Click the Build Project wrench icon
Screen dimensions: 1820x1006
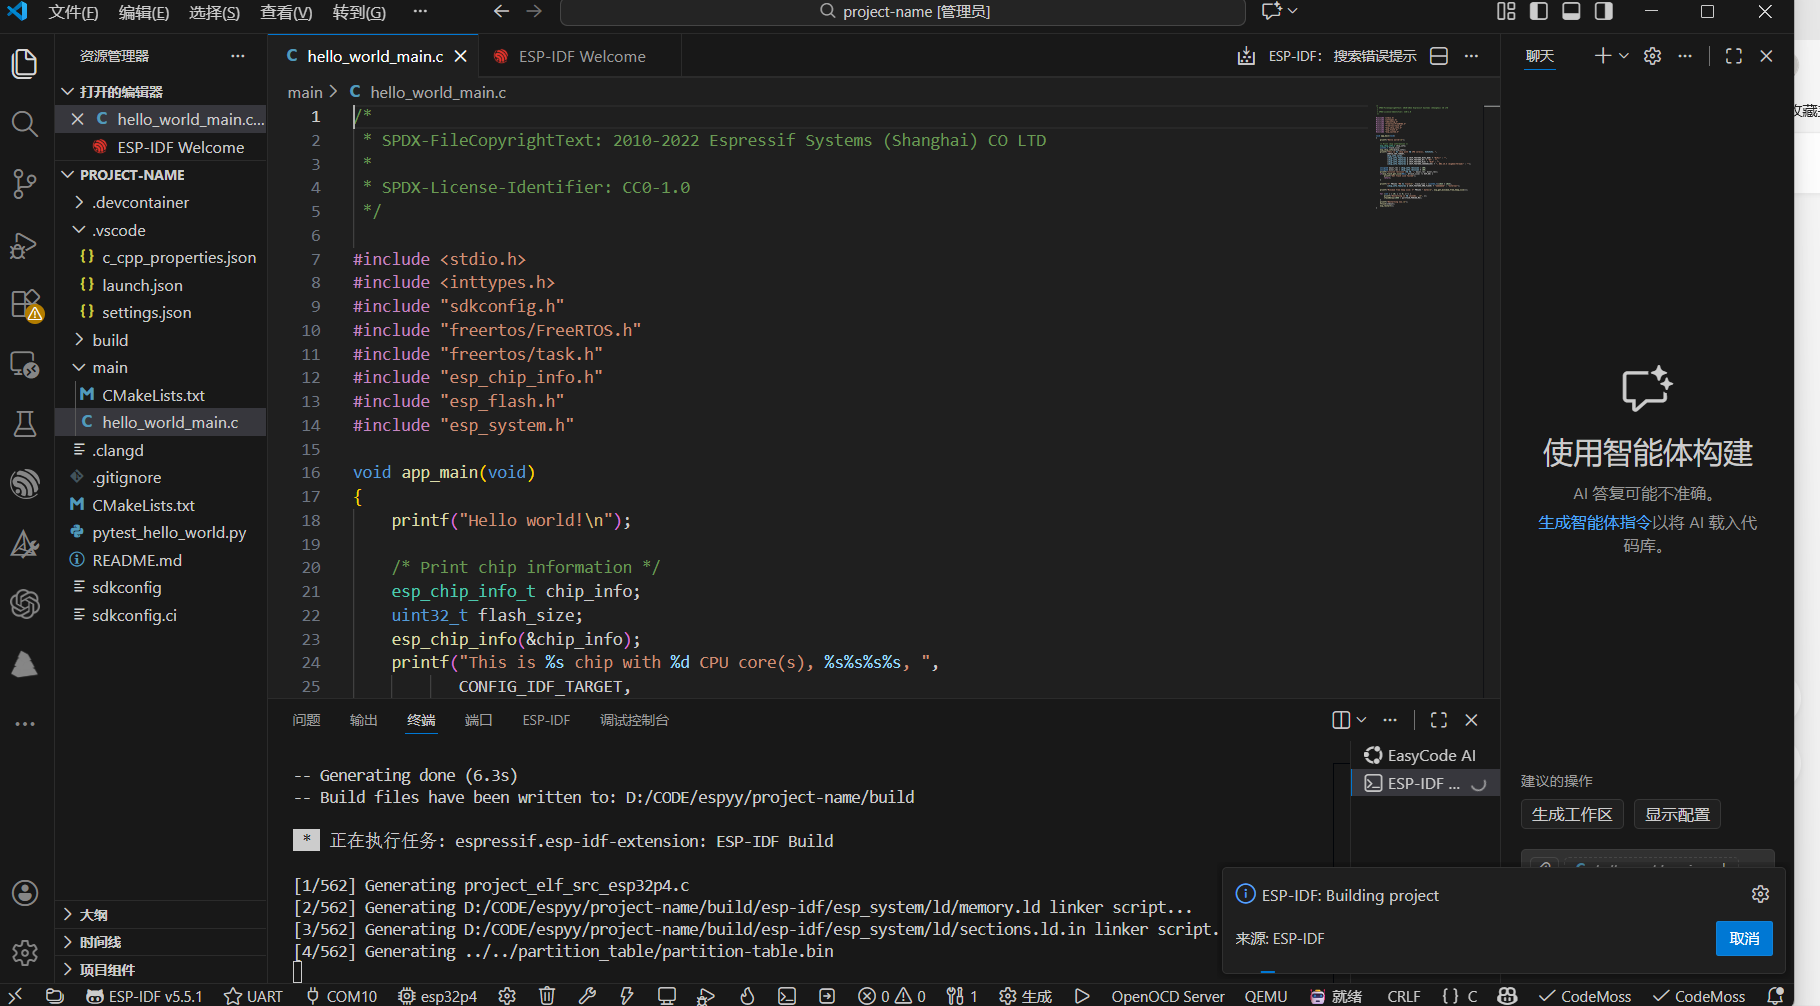[587, 996]
